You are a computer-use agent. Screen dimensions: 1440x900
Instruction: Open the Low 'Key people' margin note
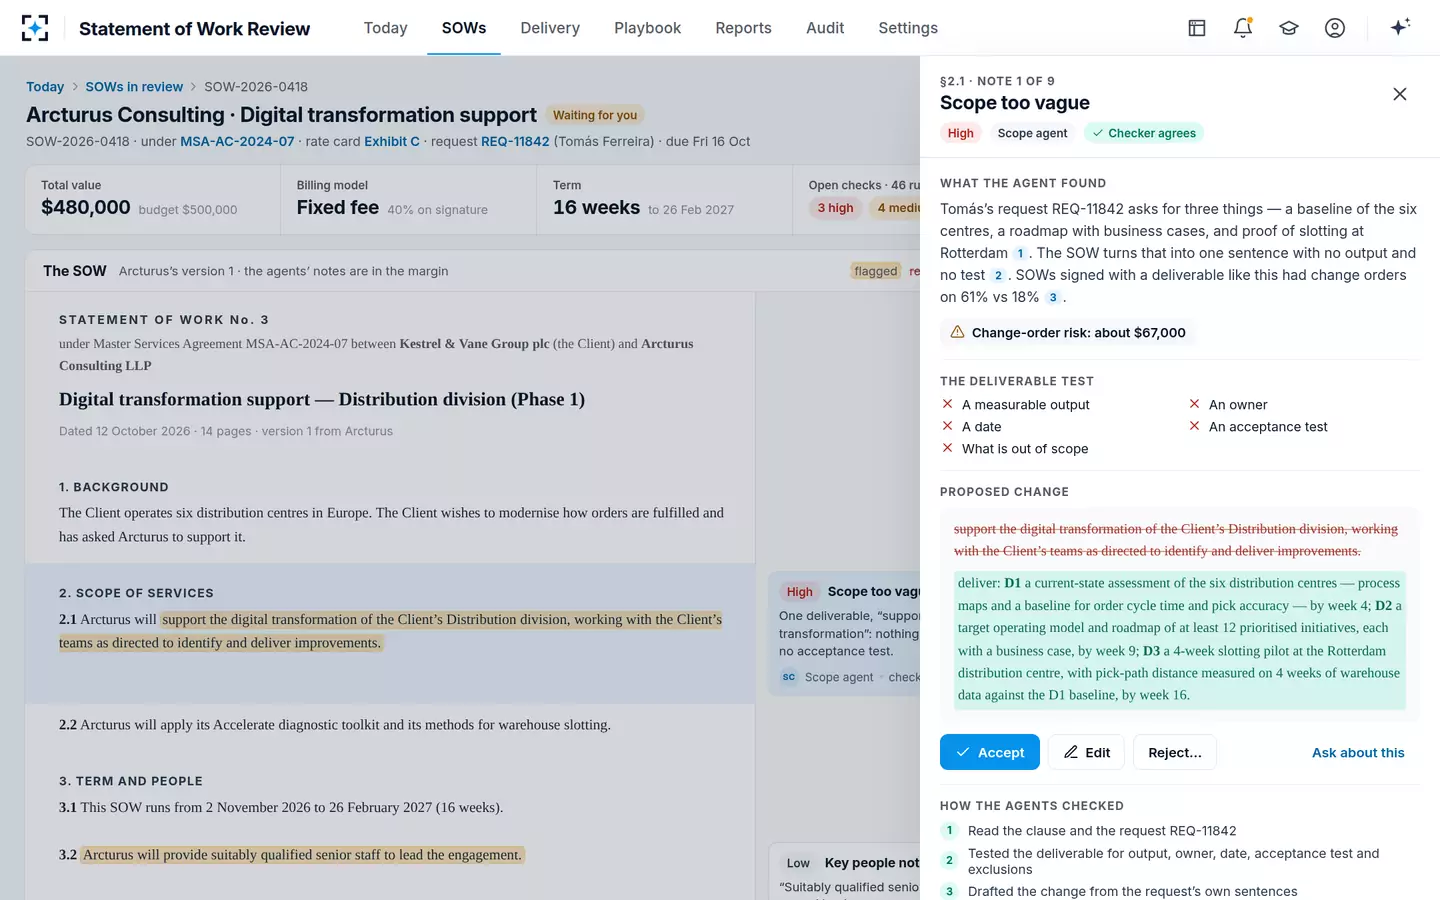coord(845,871)
